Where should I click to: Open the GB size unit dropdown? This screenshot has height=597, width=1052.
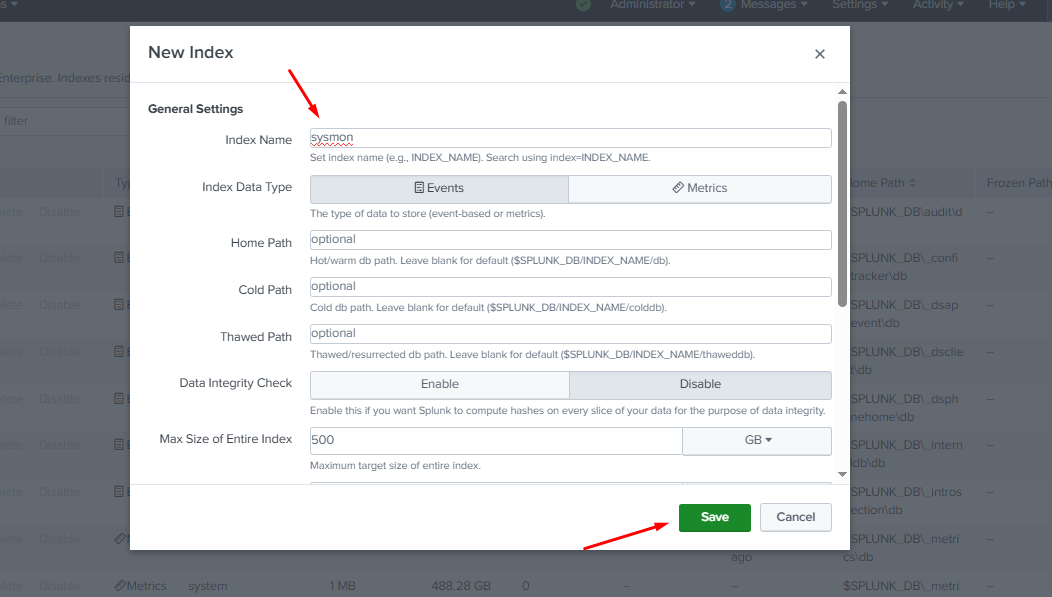point(757,440)
